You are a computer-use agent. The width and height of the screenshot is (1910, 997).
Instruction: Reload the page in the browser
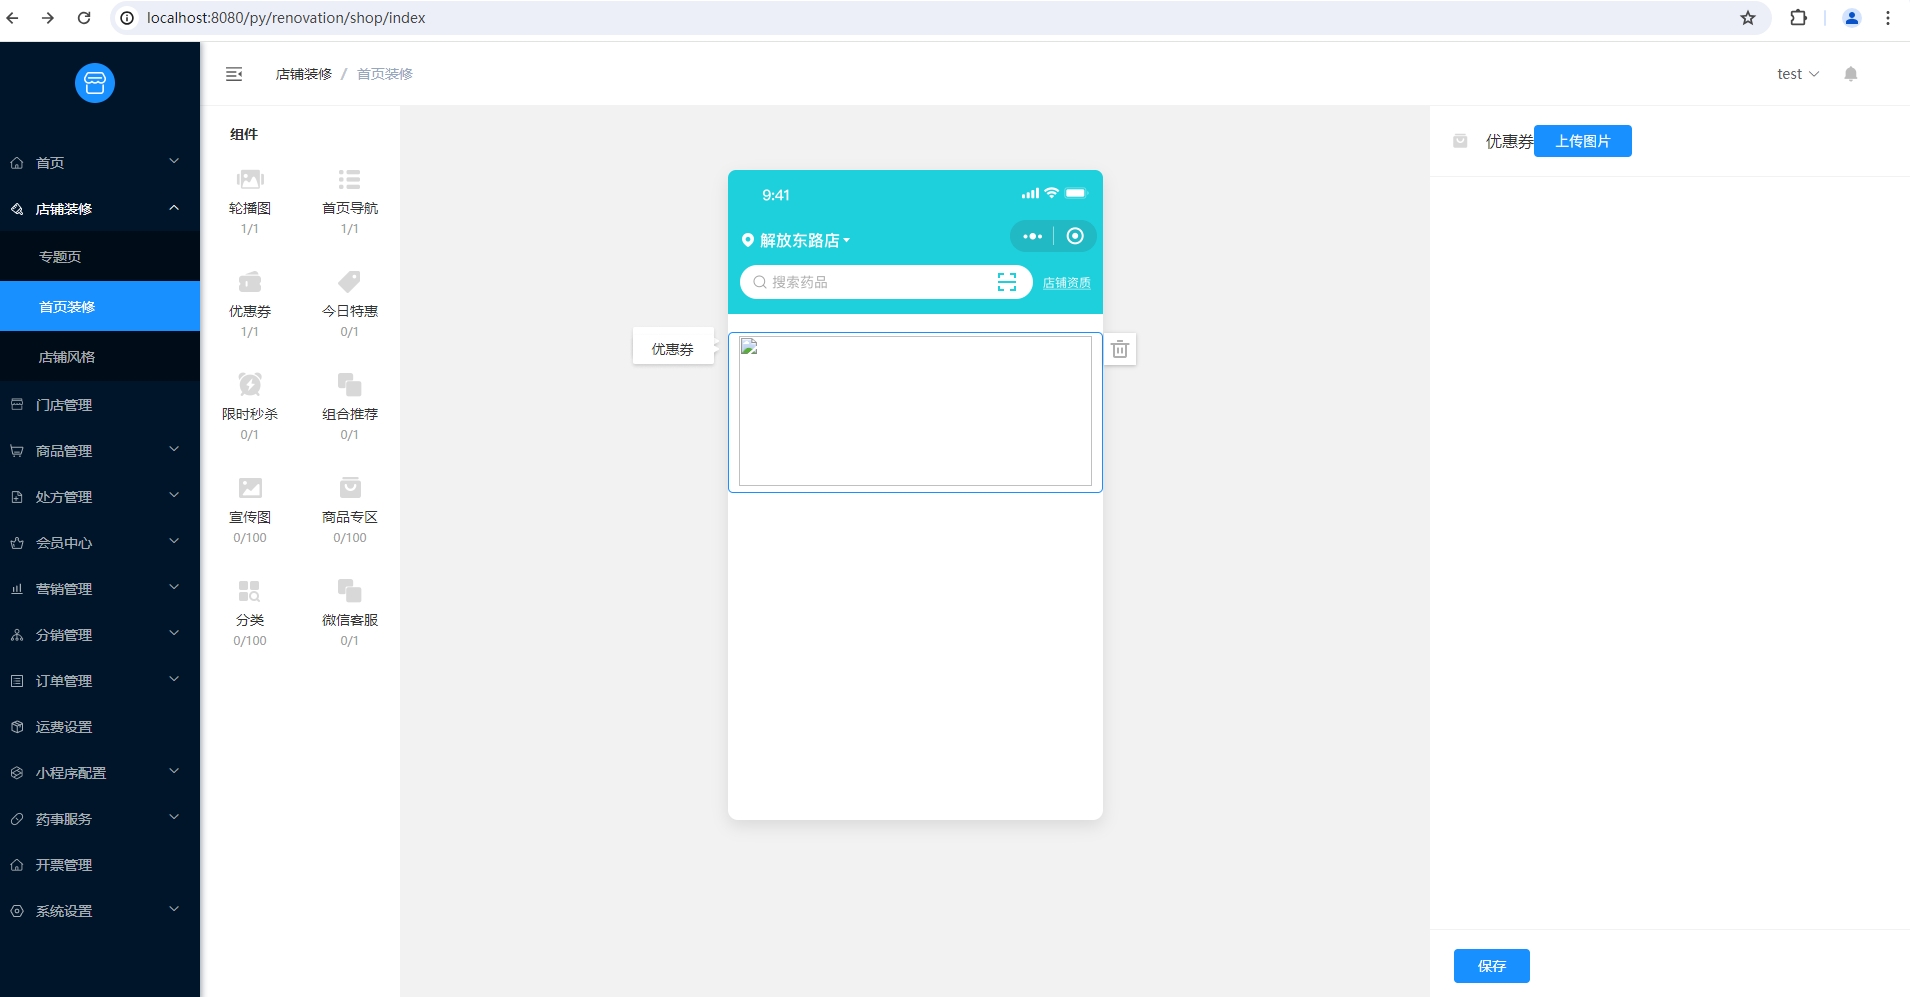pos(84,18)
